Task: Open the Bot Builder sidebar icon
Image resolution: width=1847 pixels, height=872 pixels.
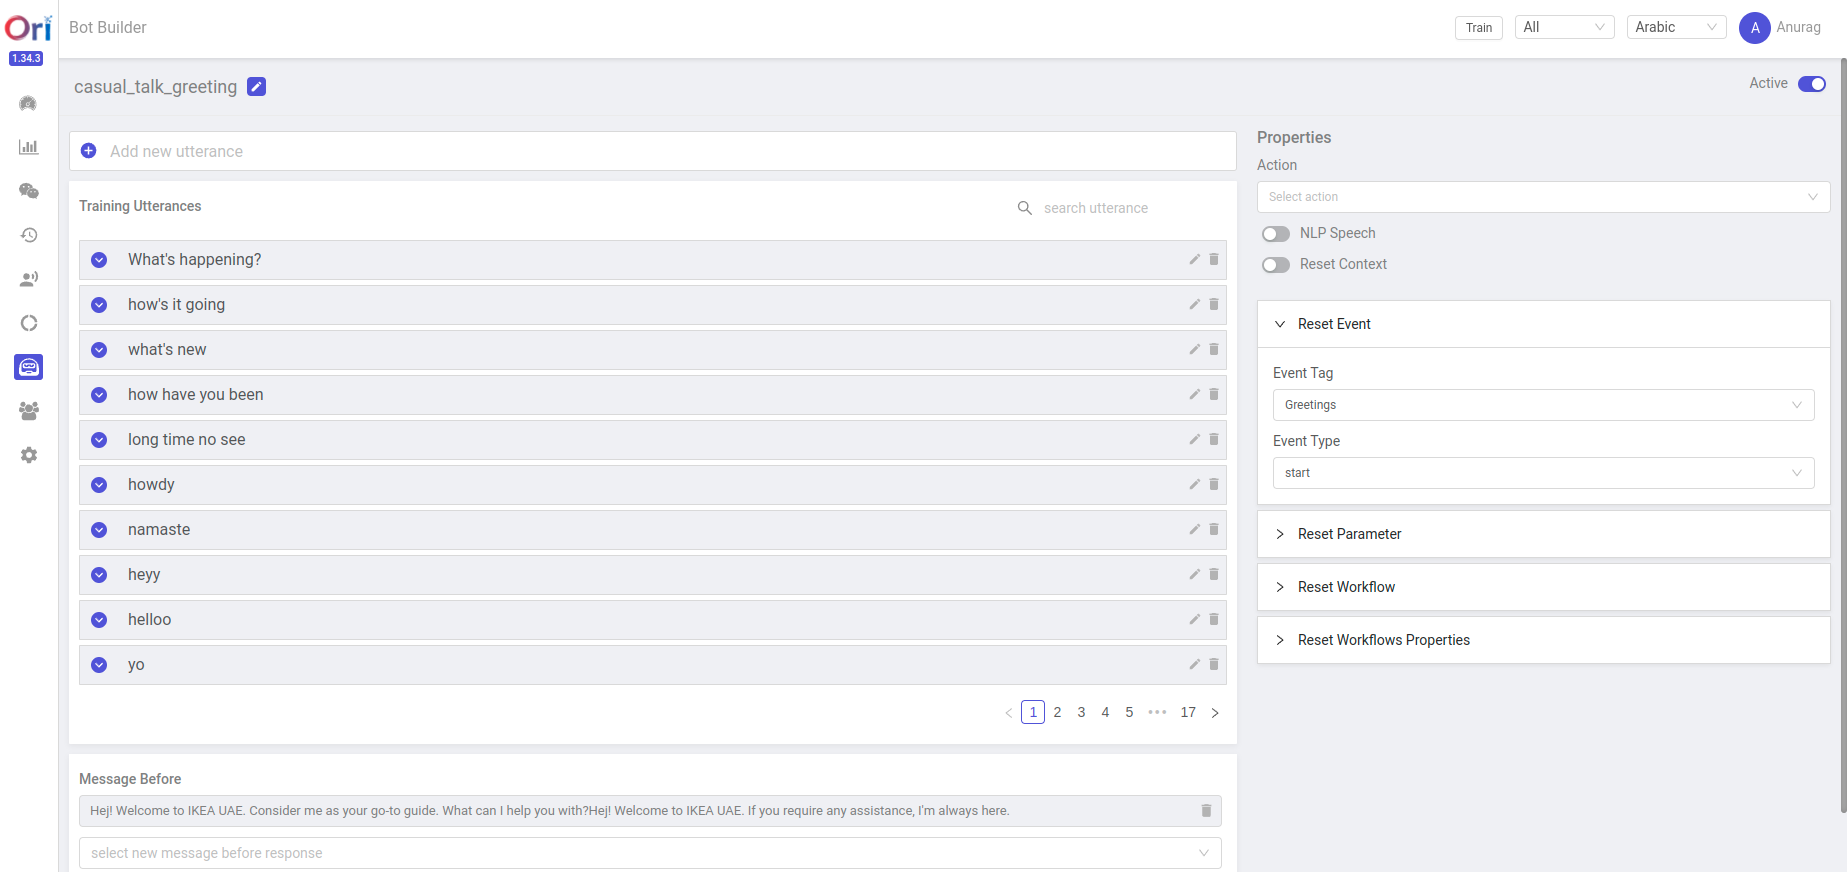Action: click(29, 367)
